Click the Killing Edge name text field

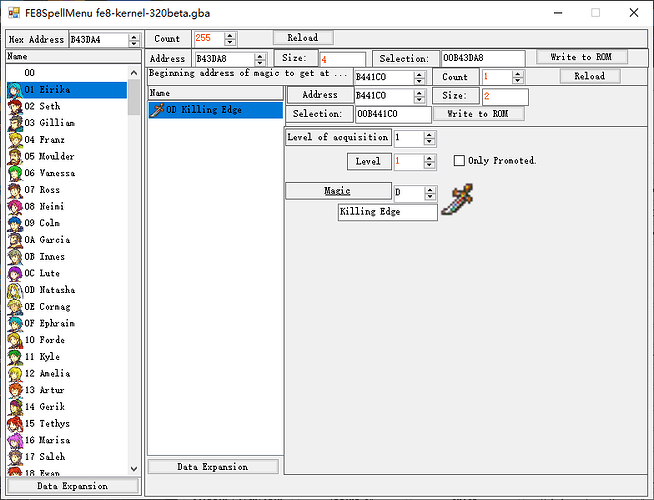click(x=387, y=212)
